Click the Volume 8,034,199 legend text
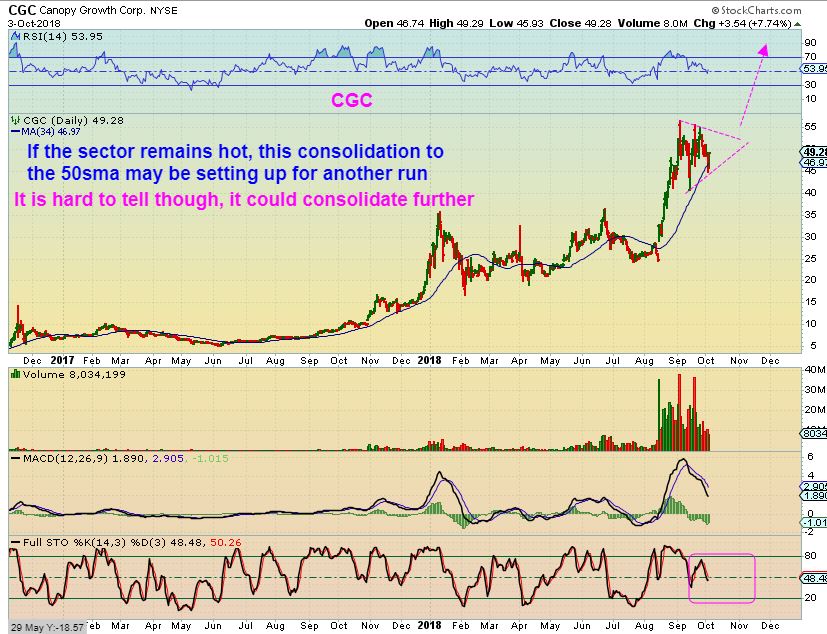 pyautogui.click(x=73, y=374)
